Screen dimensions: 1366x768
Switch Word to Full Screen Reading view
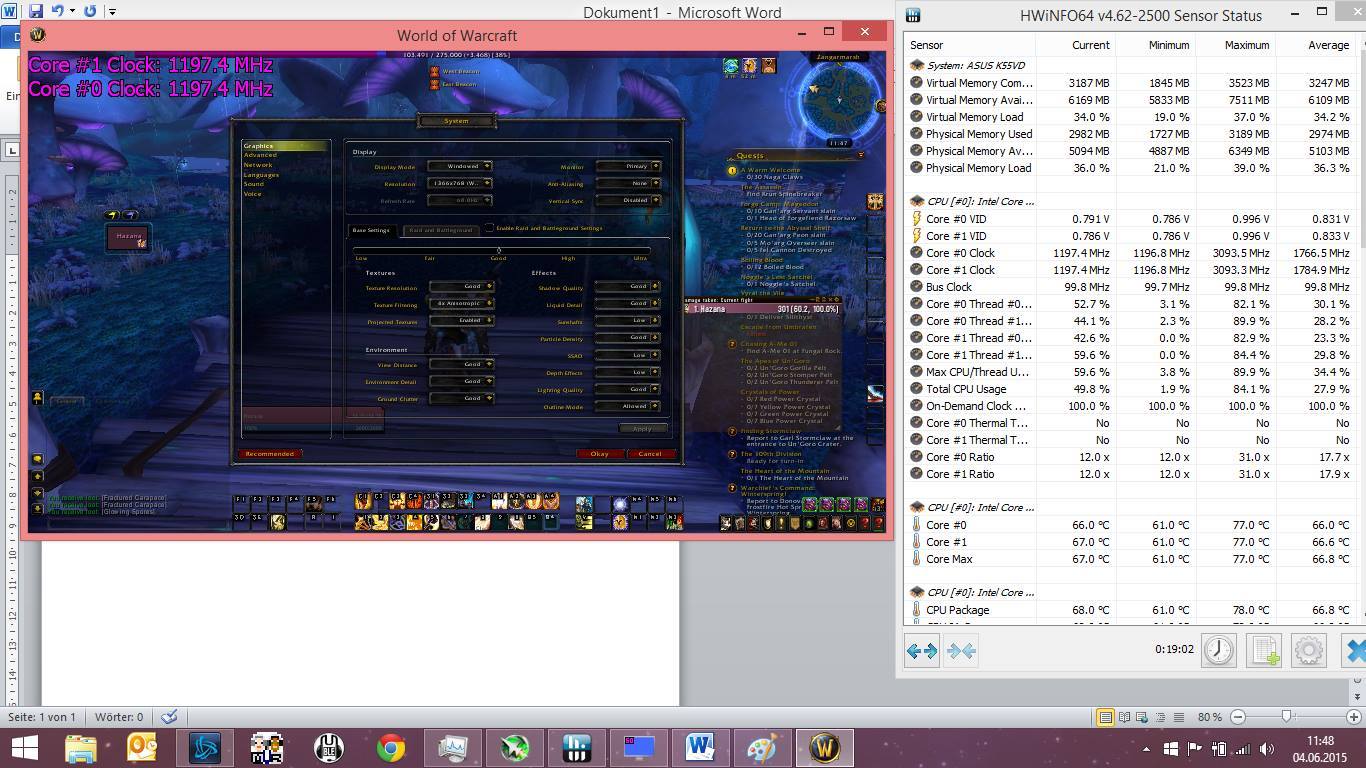tap(1124, 717)
